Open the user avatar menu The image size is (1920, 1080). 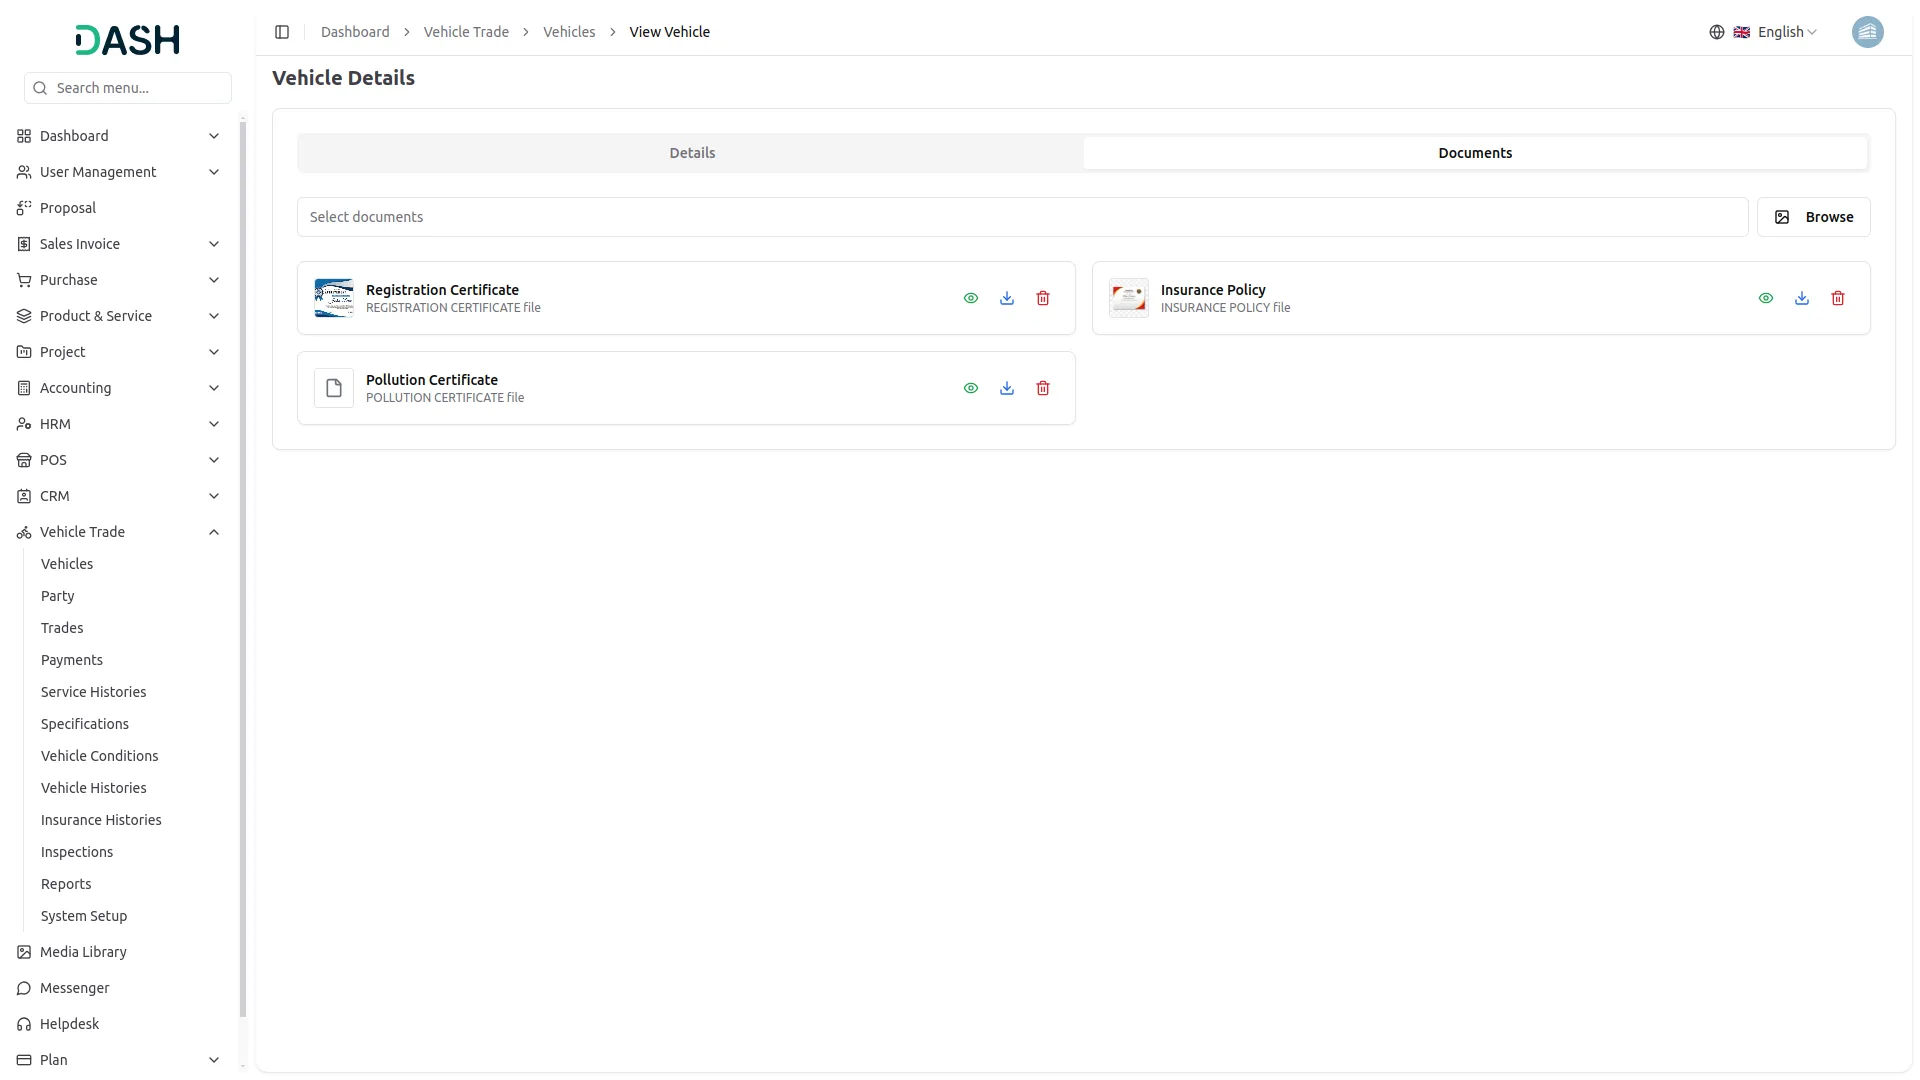[x=1867, y=32]
